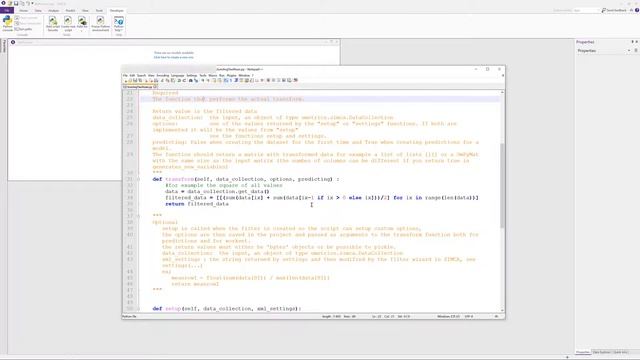640x360 pixels.
Task: Open the collapsed Favorites side panel tab
Action: 4,46
